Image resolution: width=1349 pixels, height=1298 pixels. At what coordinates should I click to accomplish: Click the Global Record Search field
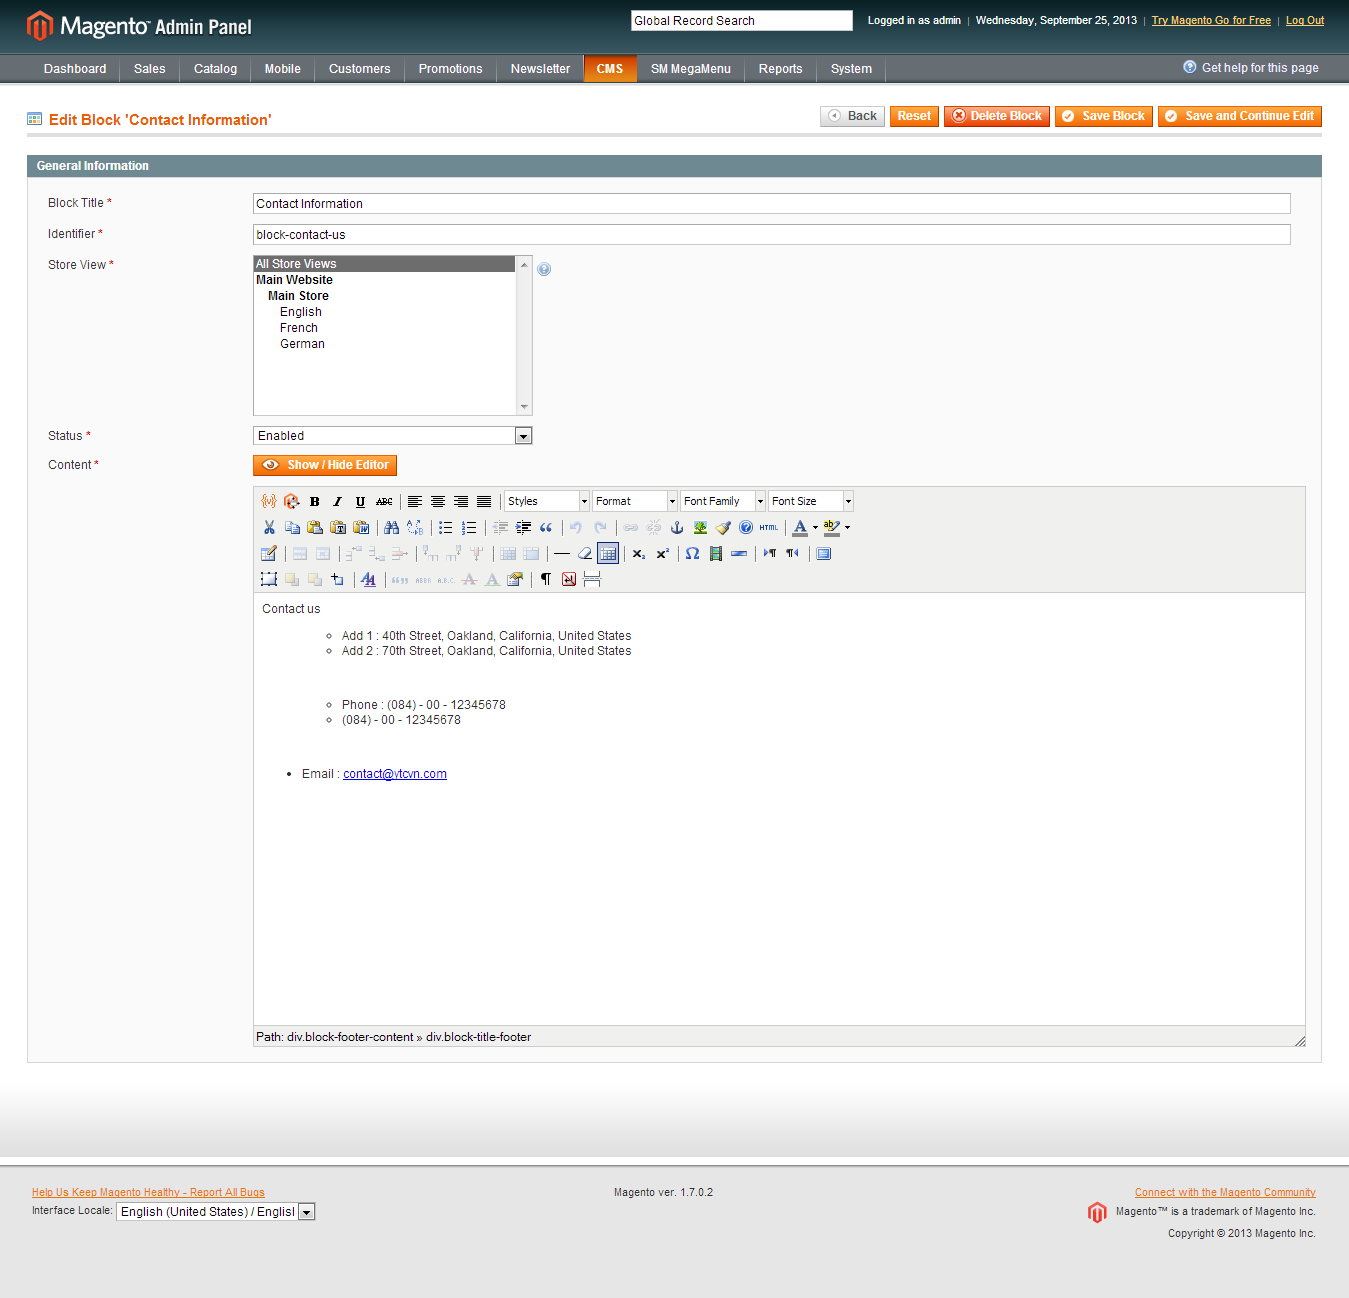click(741, 21)
